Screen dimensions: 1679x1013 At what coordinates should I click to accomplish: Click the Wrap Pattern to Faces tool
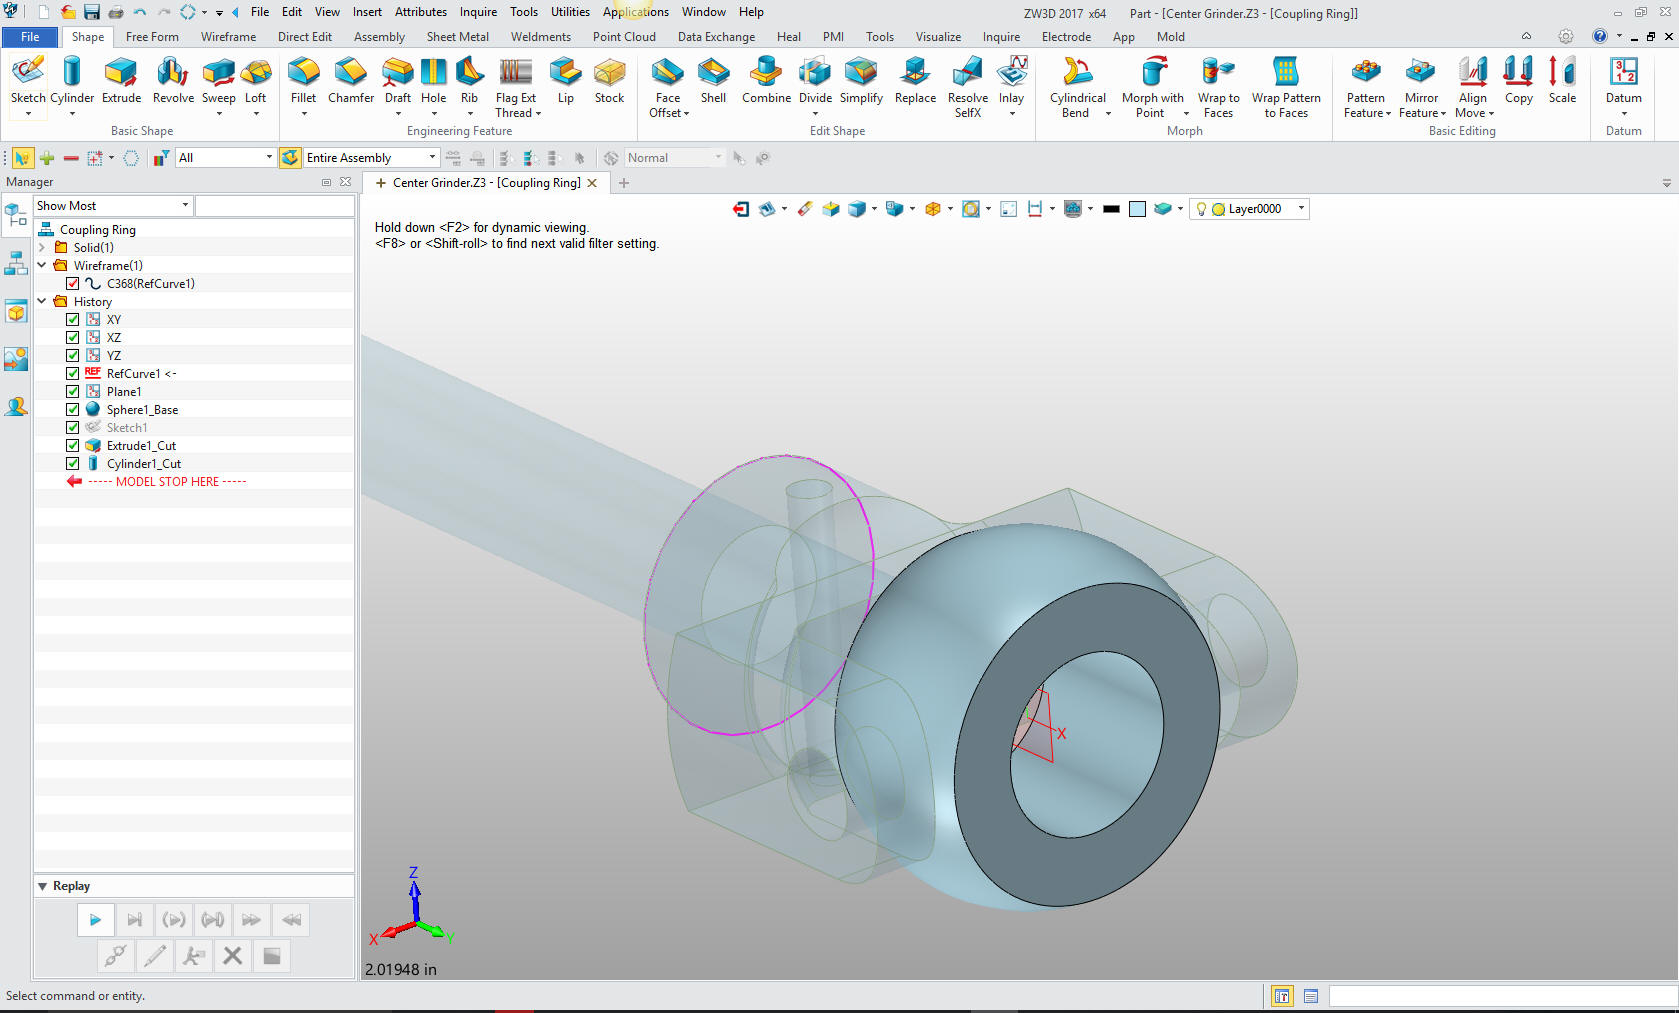coord(1286,87)
